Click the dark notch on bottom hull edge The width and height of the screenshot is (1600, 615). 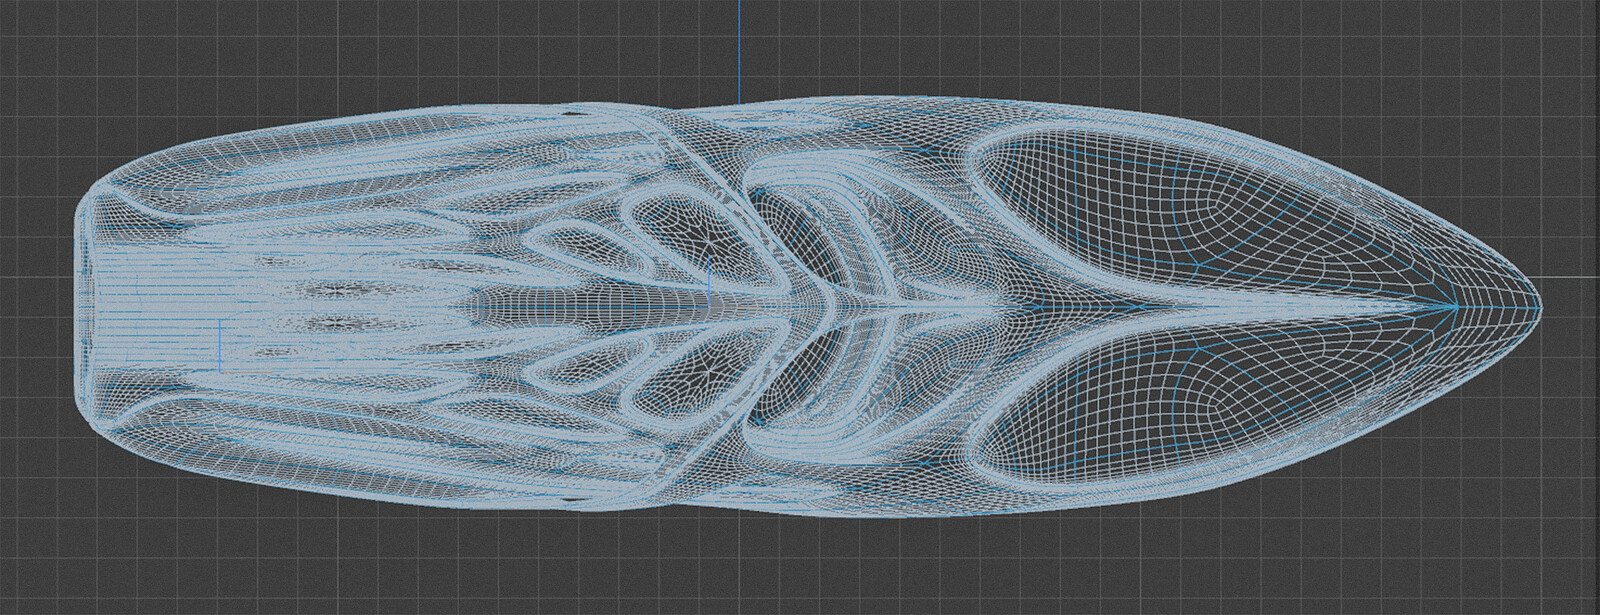[x=570, y=498]
